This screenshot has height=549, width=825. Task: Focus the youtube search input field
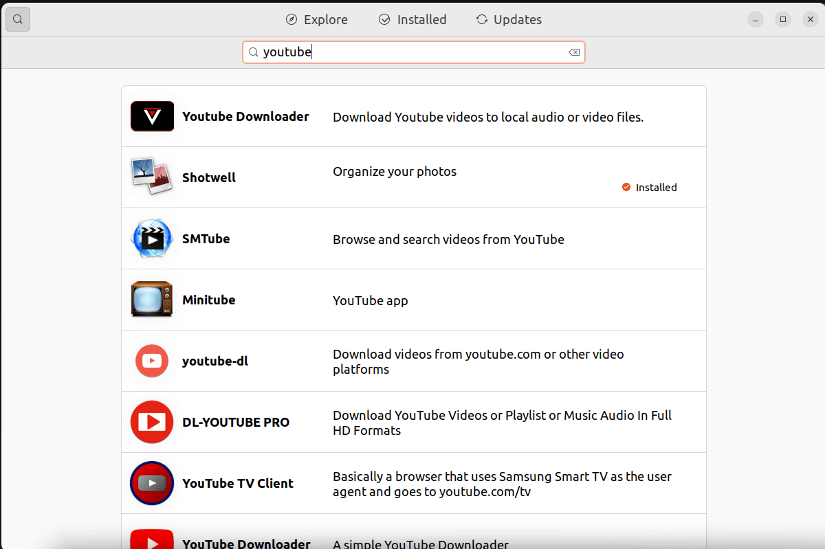414,52
